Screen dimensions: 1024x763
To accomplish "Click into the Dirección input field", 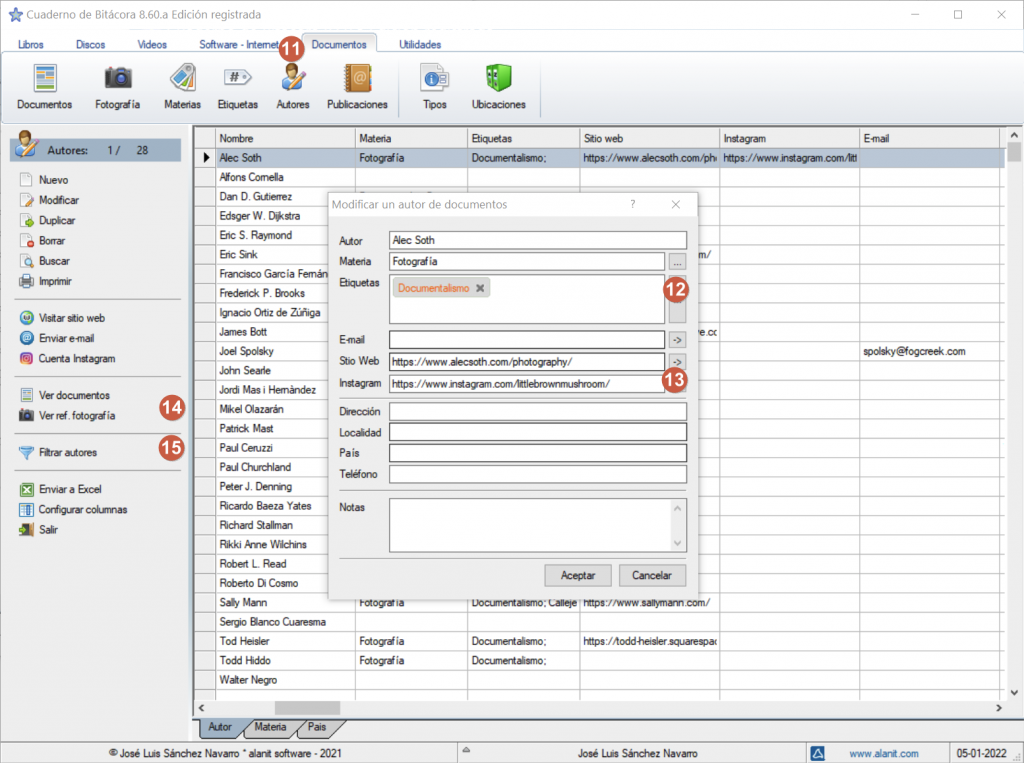I will point(537,411).
